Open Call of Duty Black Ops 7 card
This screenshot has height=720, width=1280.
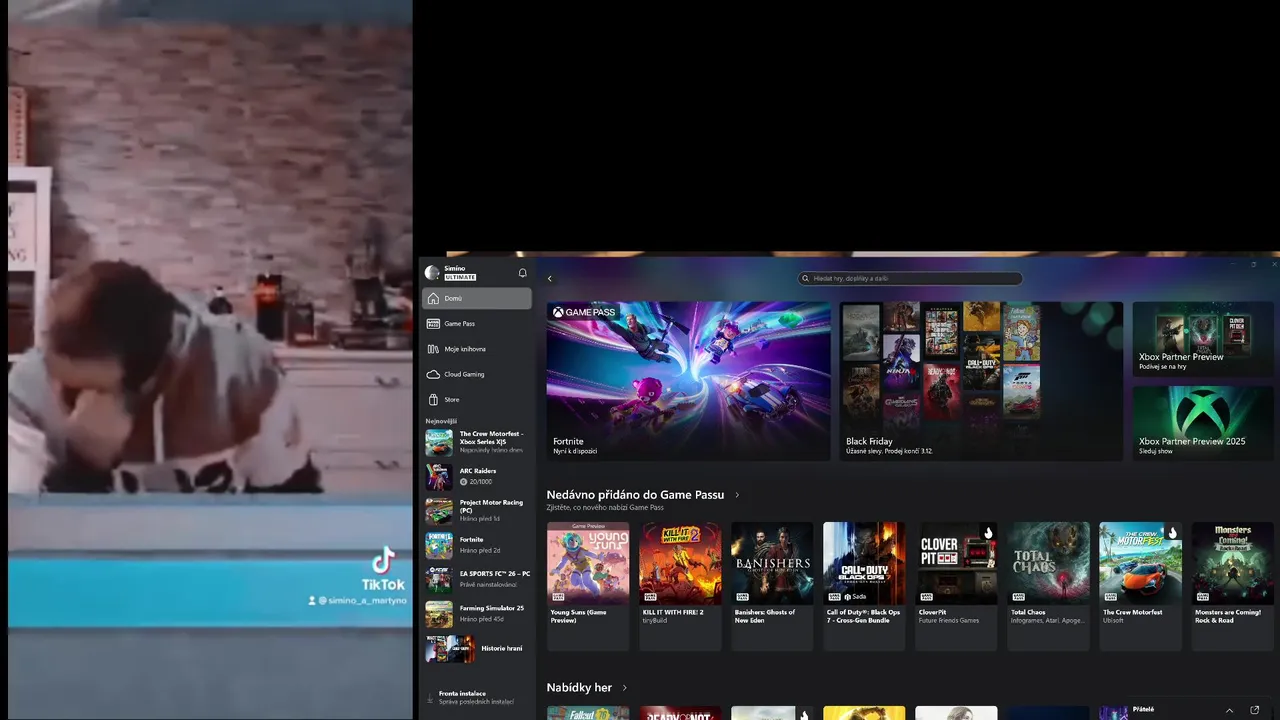coord(864,586)
